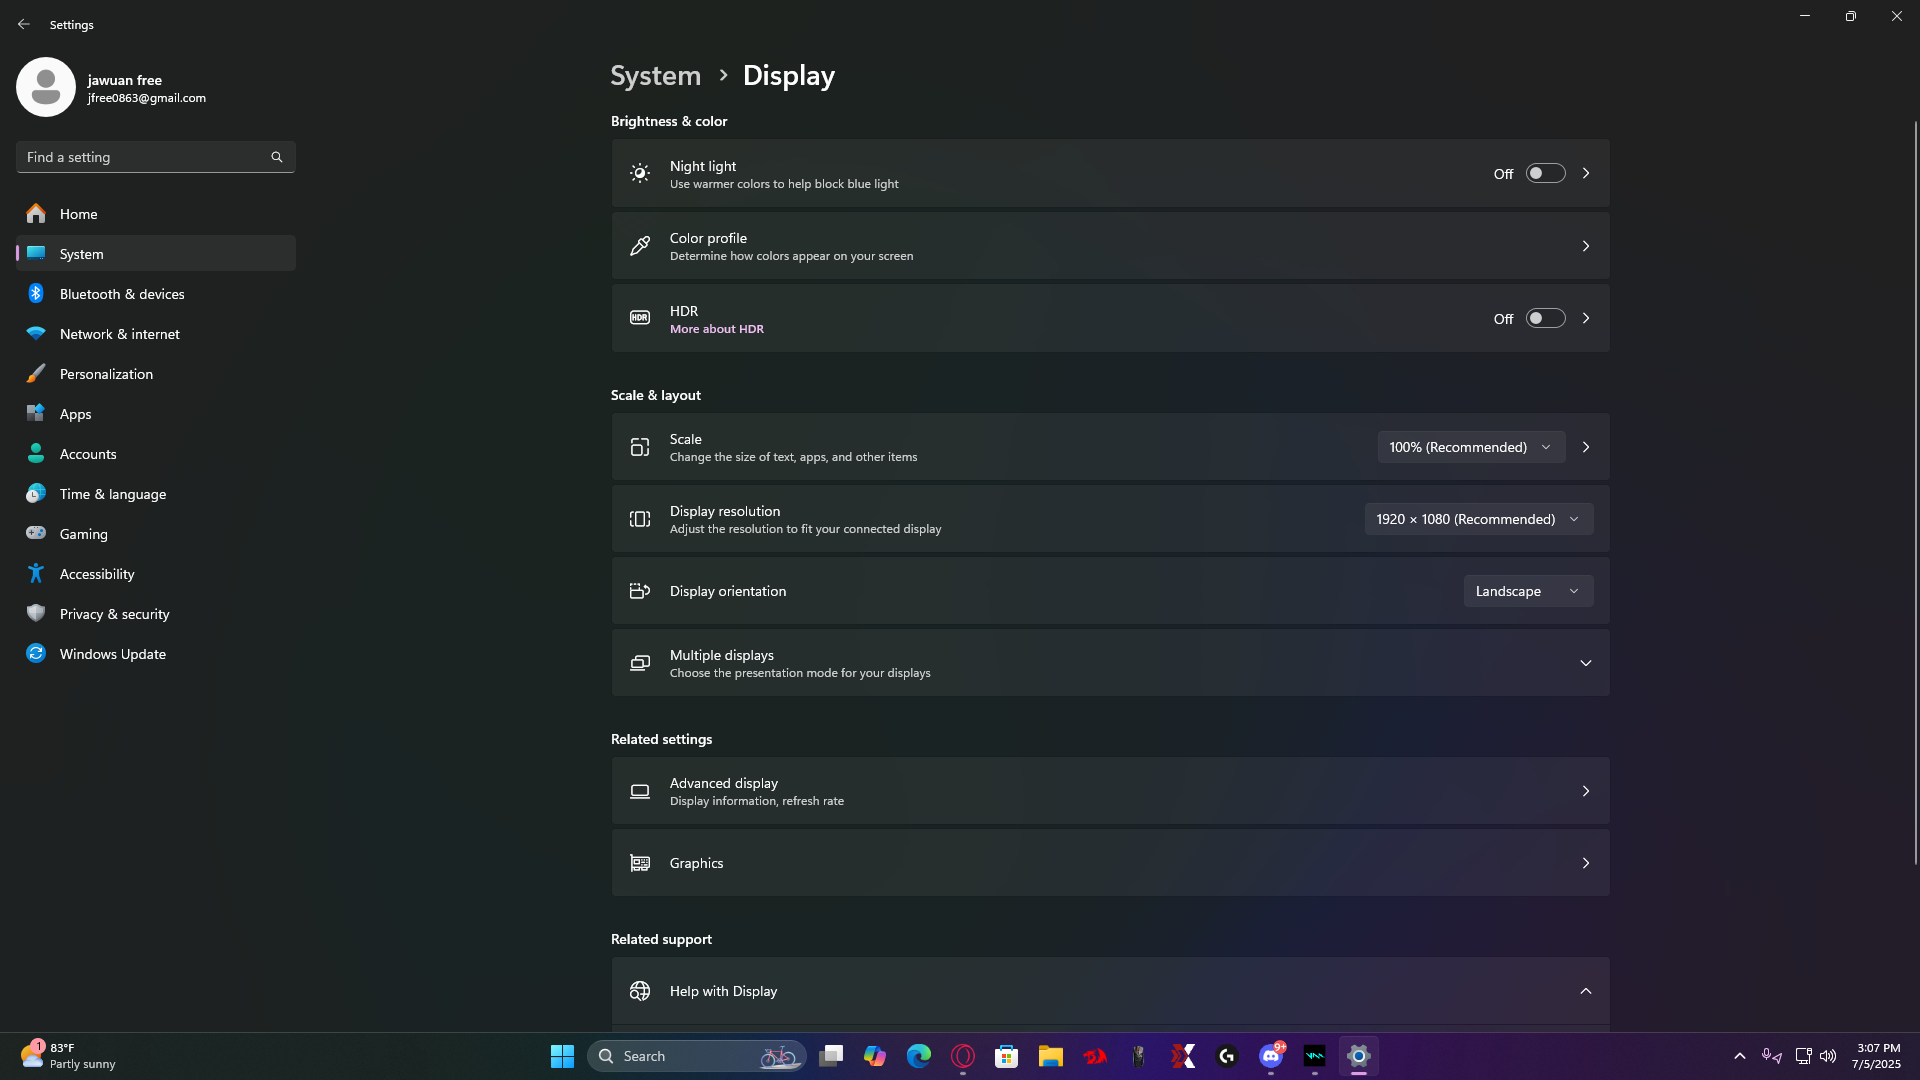Screen dimensions: 1920x1080
Task: Enable the HDR toggle switch
Action: 1545,319
